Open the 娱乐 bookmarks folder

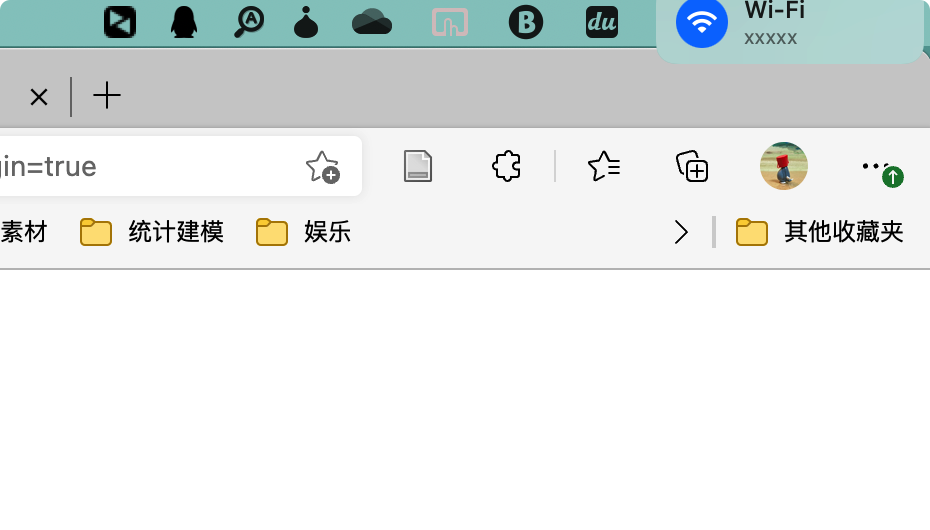coord(304,232)
